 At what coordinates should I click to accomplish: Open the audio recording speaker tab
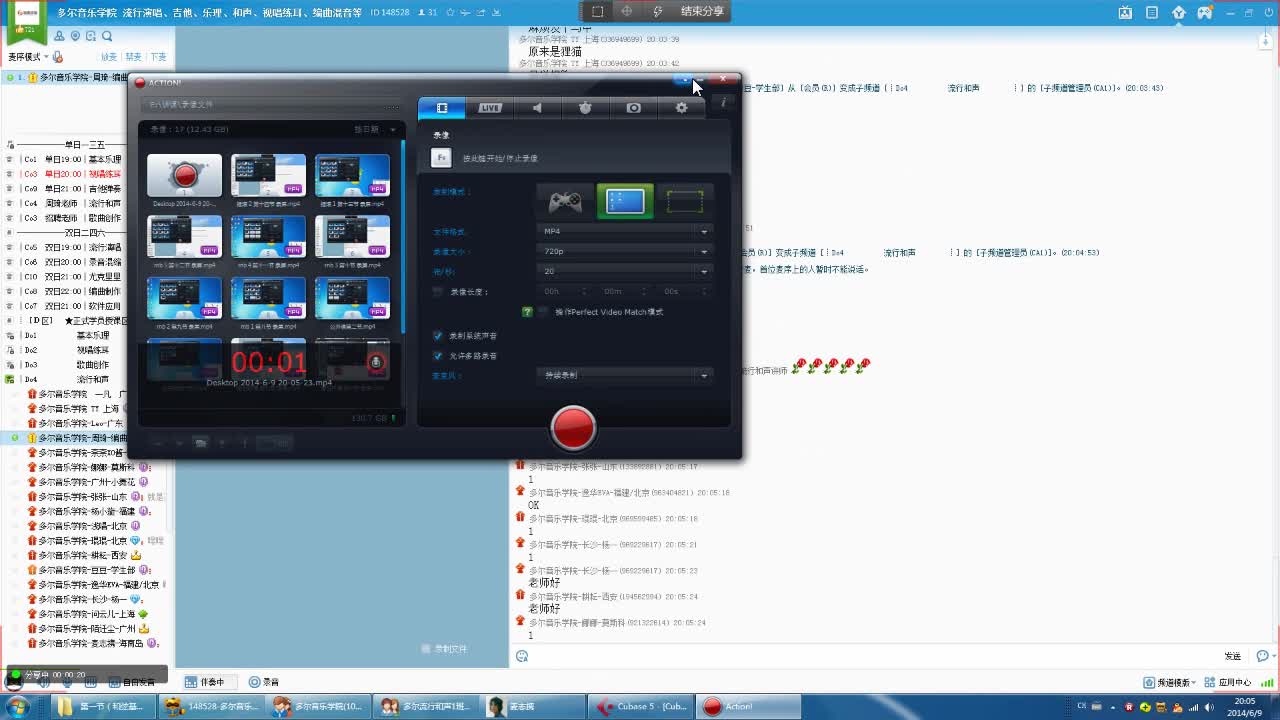pos(537,108)
